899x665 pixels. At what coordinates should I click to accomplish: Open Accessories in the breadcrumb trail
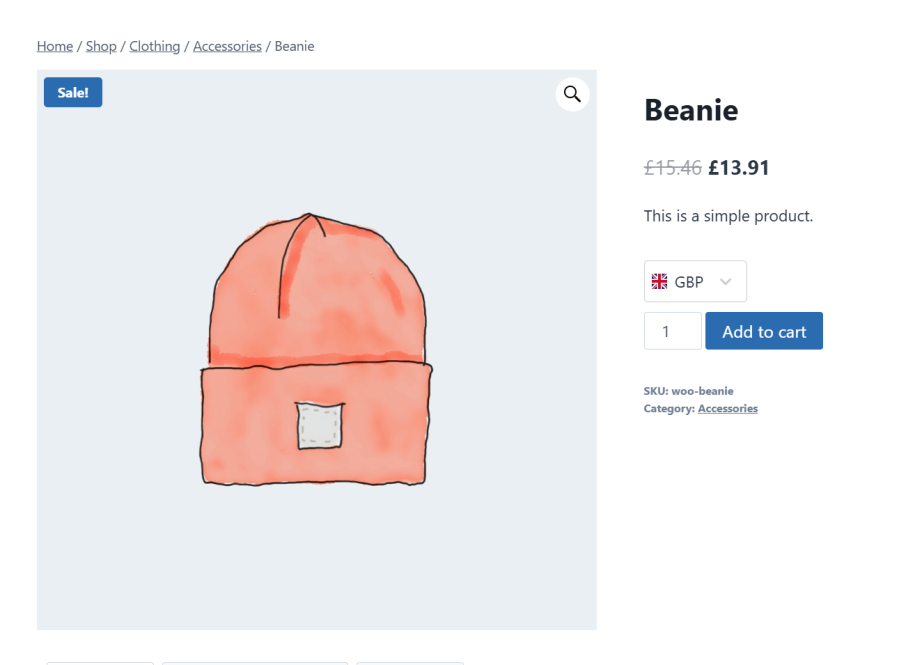coord(227,46)
